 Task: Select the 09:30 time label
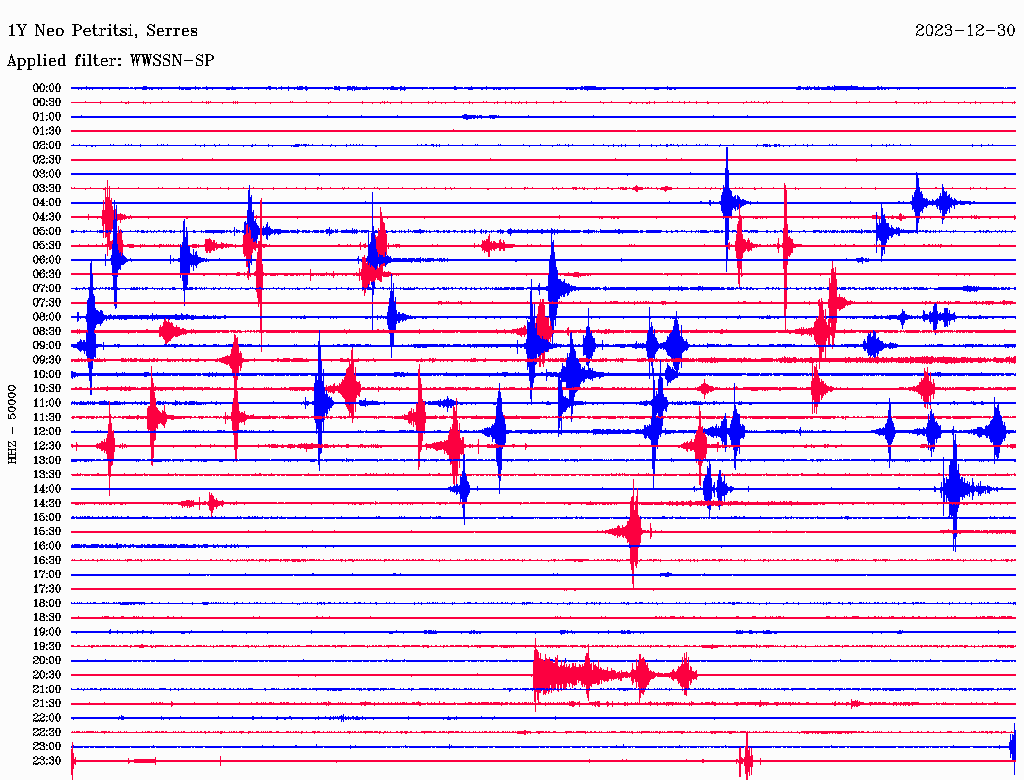tap(47, 360)
